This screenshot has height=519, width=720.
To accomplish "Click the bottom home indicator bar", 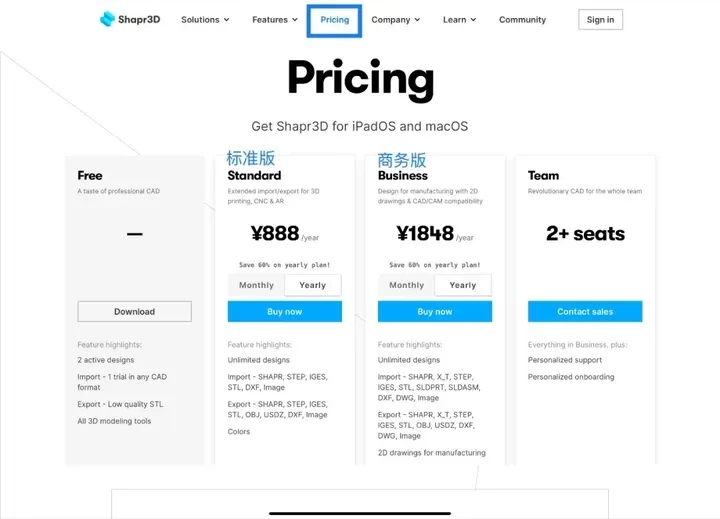I will [360, 513].
